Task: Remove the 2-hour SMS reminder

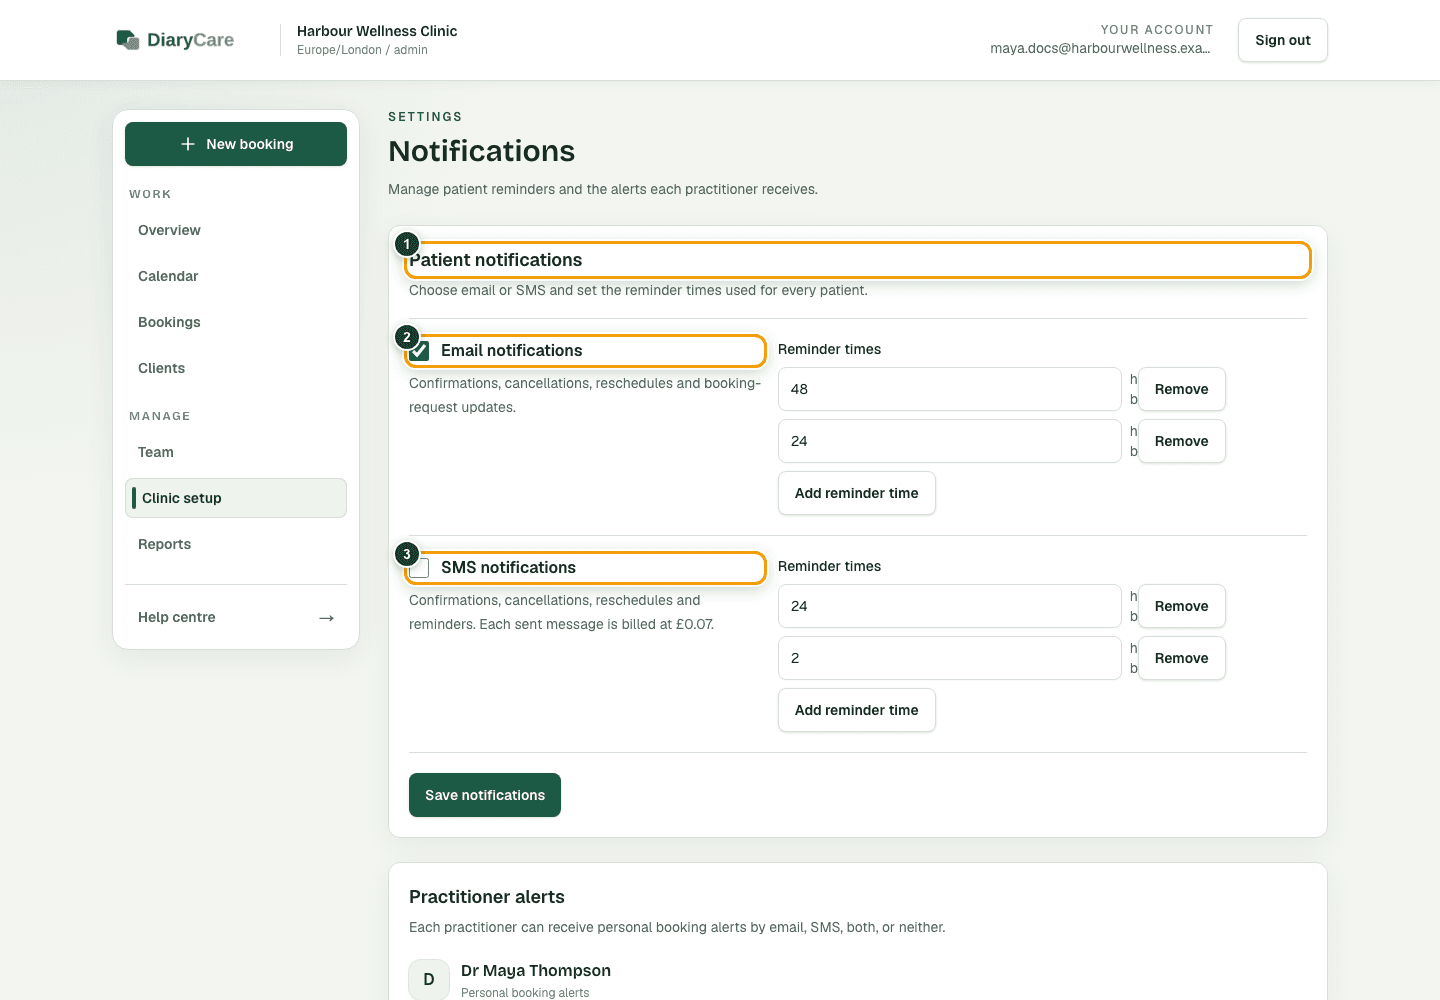Action: (x=1182, y=658)
